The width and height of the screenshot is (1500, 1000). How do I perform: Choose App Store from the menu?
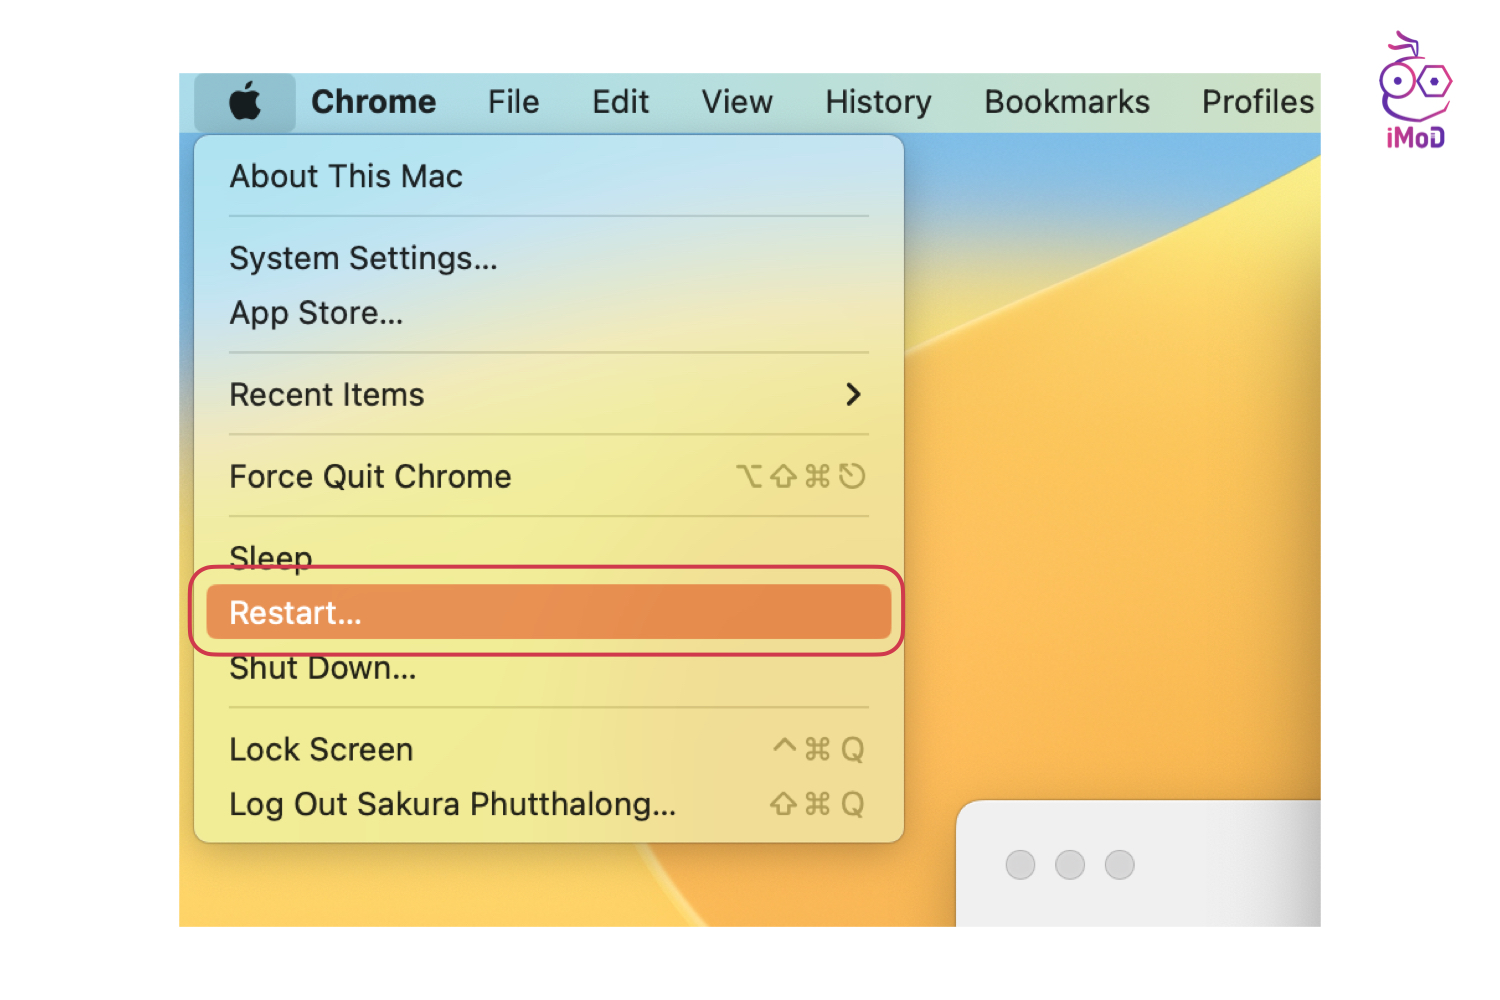(x=316, y=313)
